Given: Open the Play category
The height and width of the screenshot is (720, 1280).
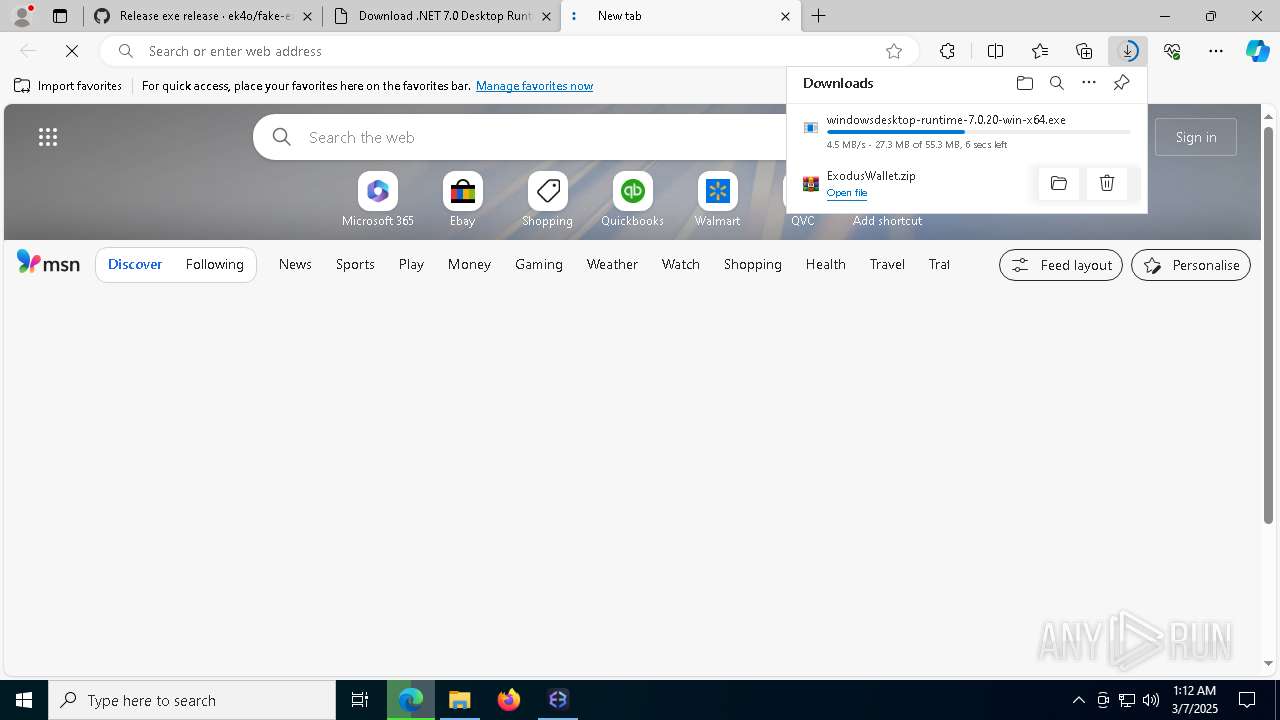Looking at the screenshot, I should tap(411, 265).
